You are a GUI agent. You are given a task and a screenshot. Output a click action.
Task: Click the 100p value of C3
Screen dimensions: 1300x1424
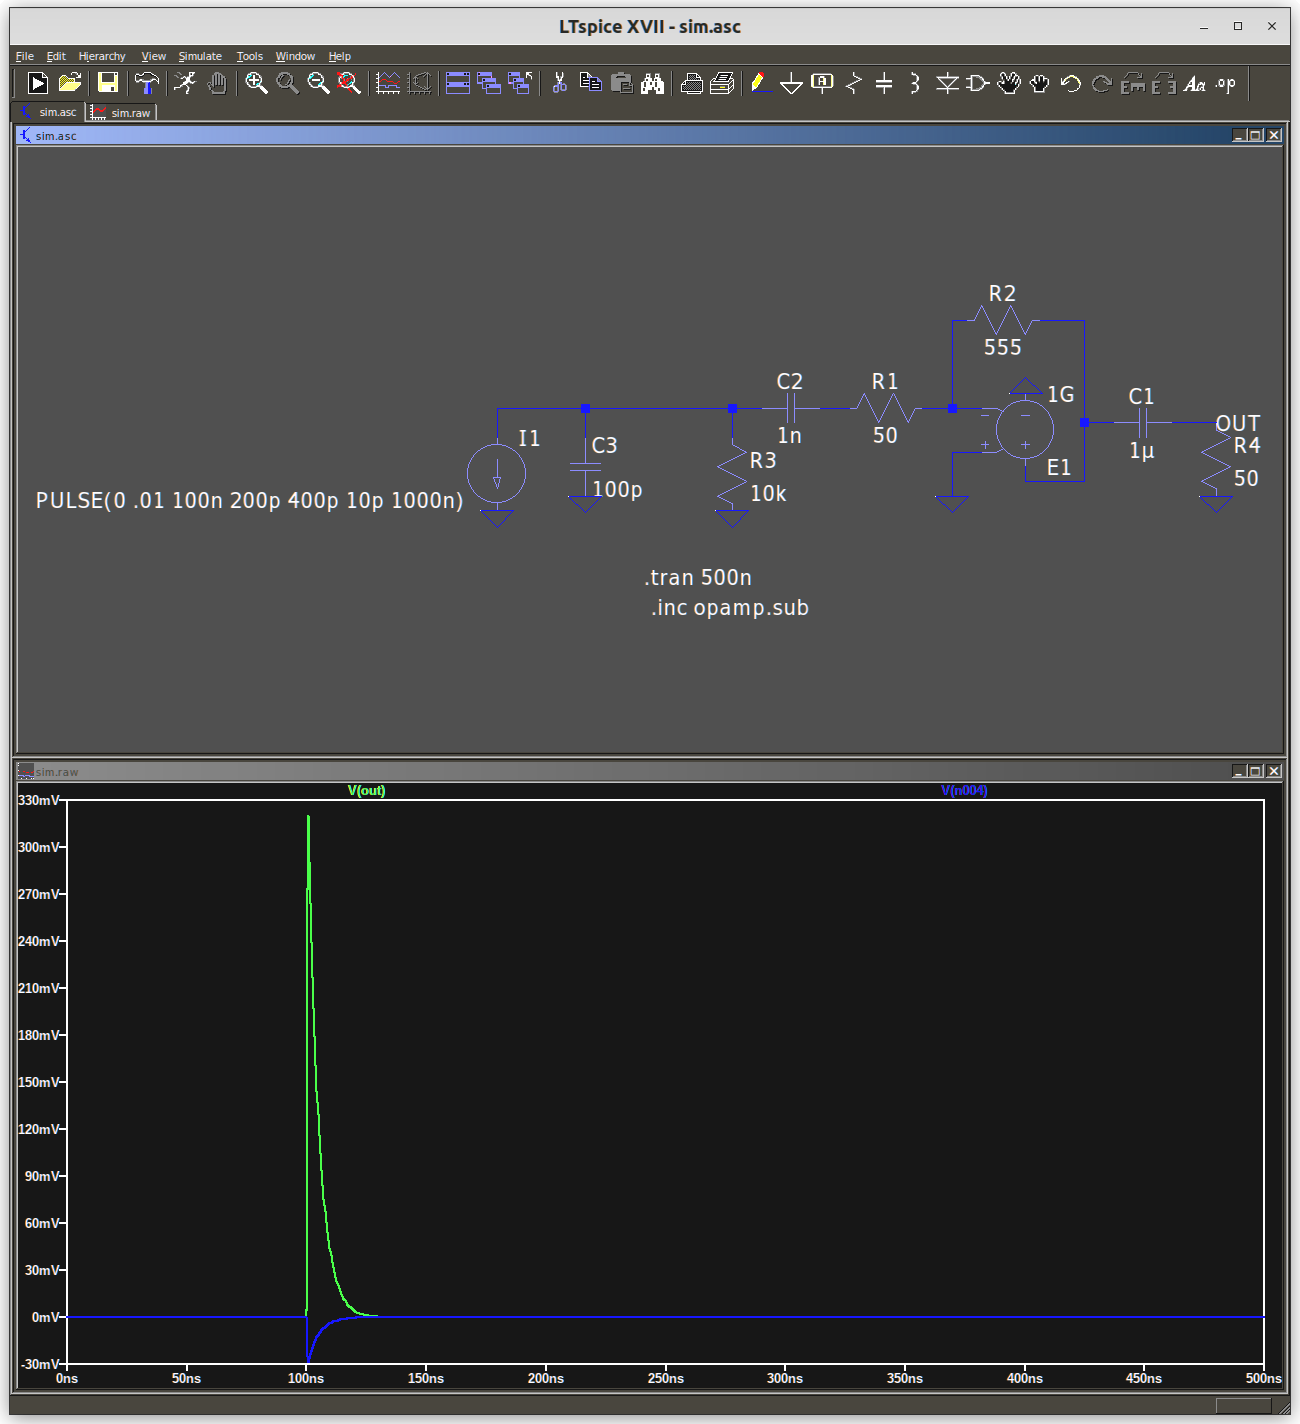click(617, 489)
